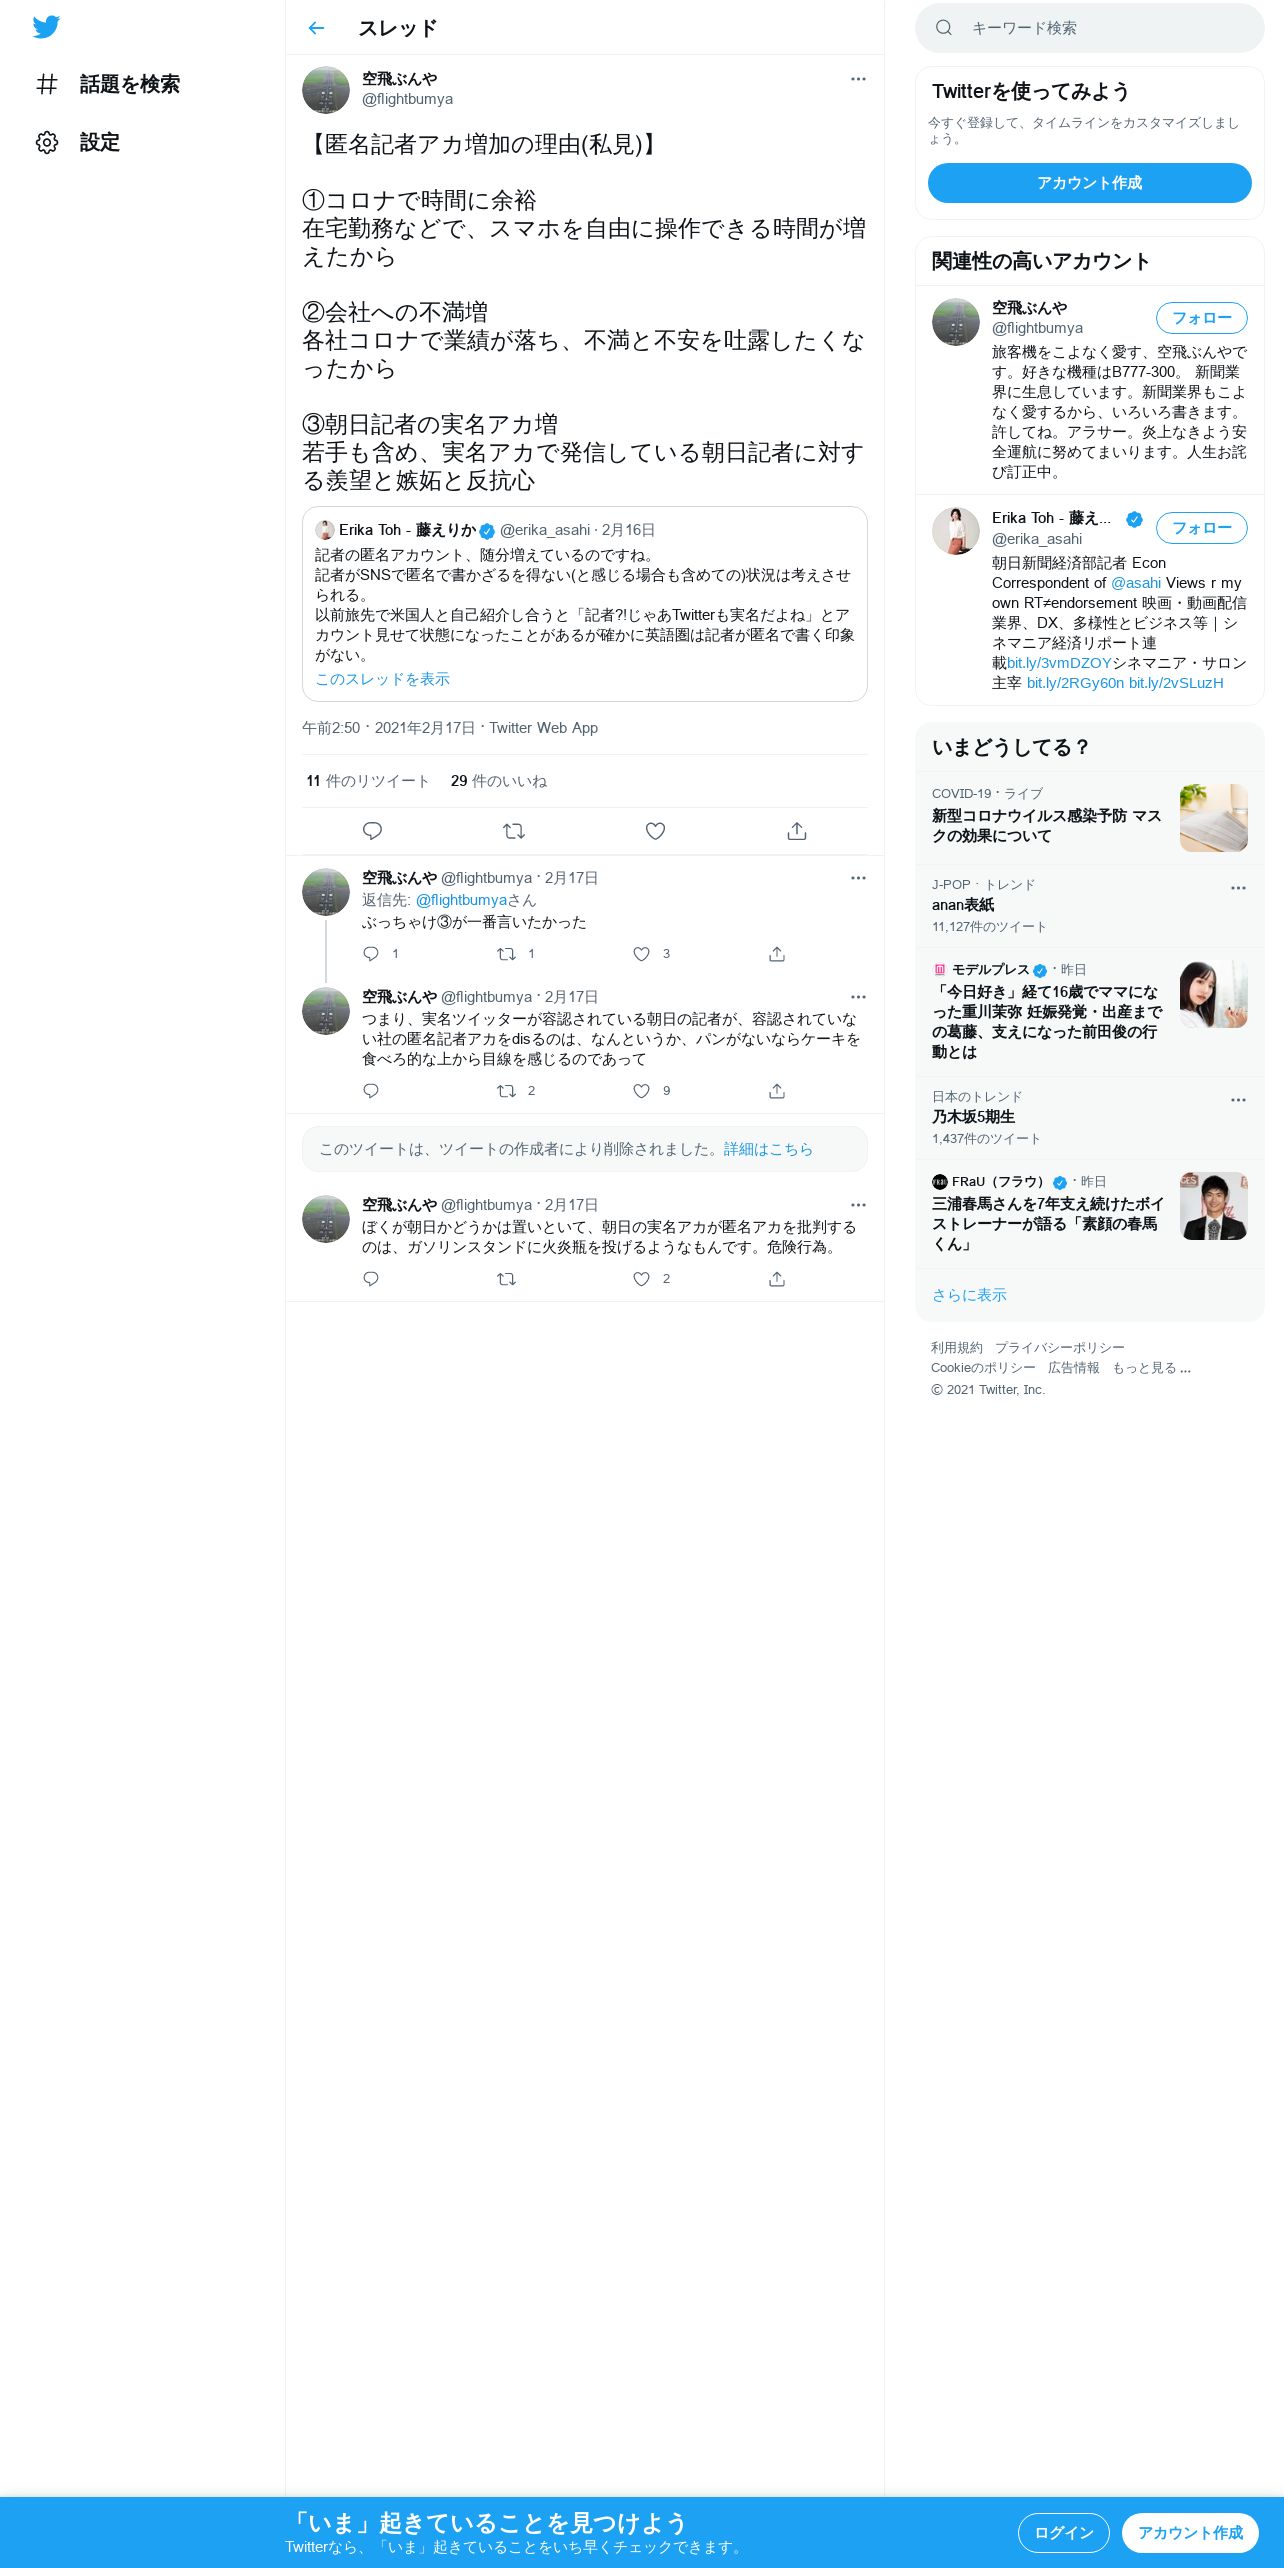Screen dimensions: 1284x2568
Task: Like the ぶっちゃけ③ tweet
Action: pyautogui.click(x=642, y=954)
